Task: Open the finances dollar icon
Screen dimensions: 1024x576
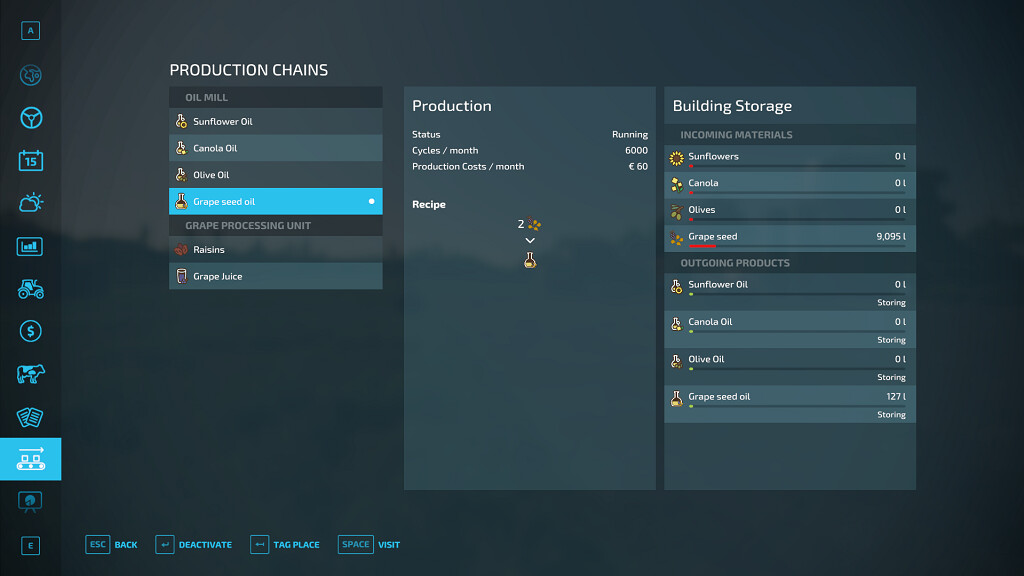Action: click(30, 331)
